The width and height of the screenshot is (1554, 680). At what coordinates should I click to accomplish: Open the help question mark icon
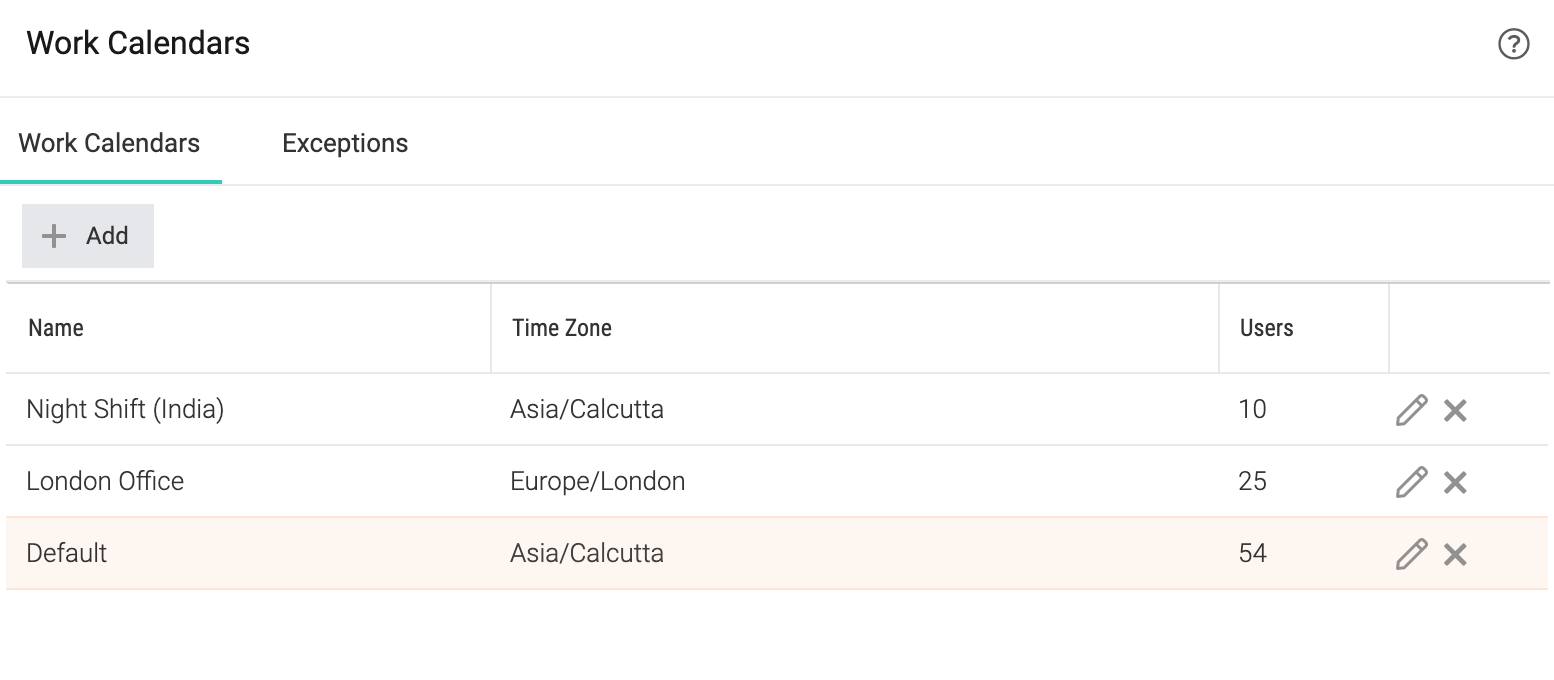pyautogui.click(x=1513, y=44)
